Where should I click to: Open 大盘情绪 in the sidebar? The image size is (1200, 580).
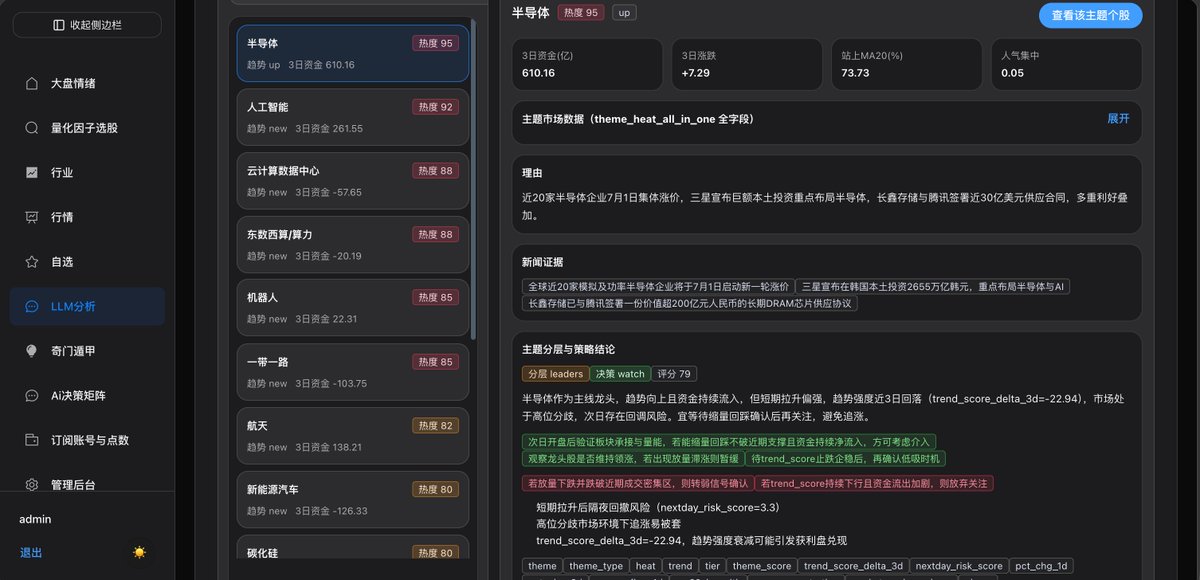(87, 84)
